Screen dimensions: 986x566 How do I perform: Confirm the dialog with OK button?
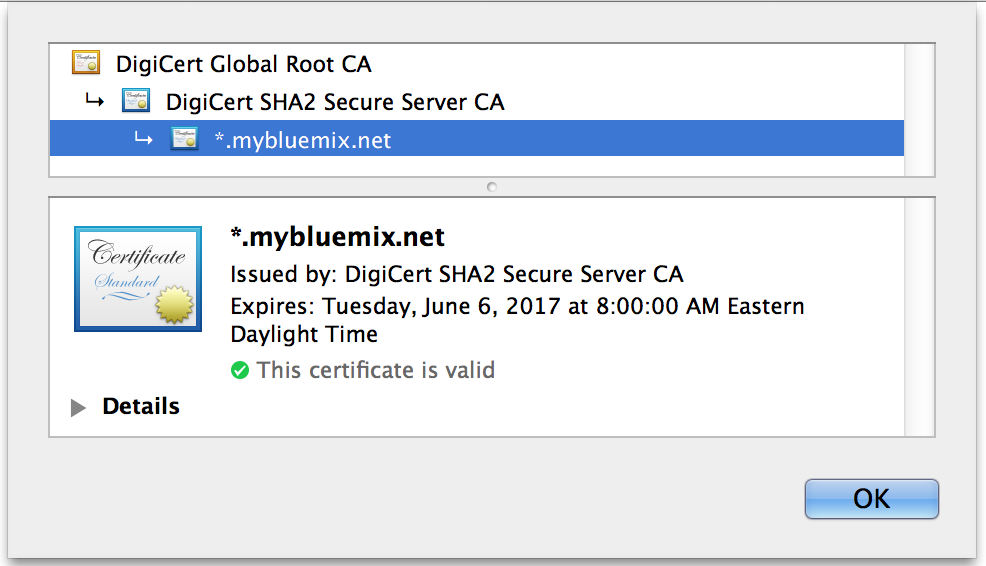[x=872, y=499]
